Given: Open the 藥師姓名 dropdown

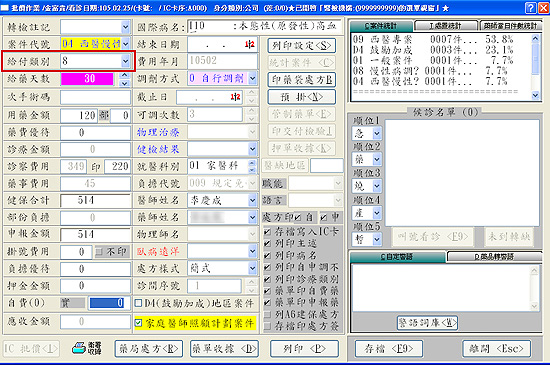Looking at the screenshot, I should click(253, 217).
